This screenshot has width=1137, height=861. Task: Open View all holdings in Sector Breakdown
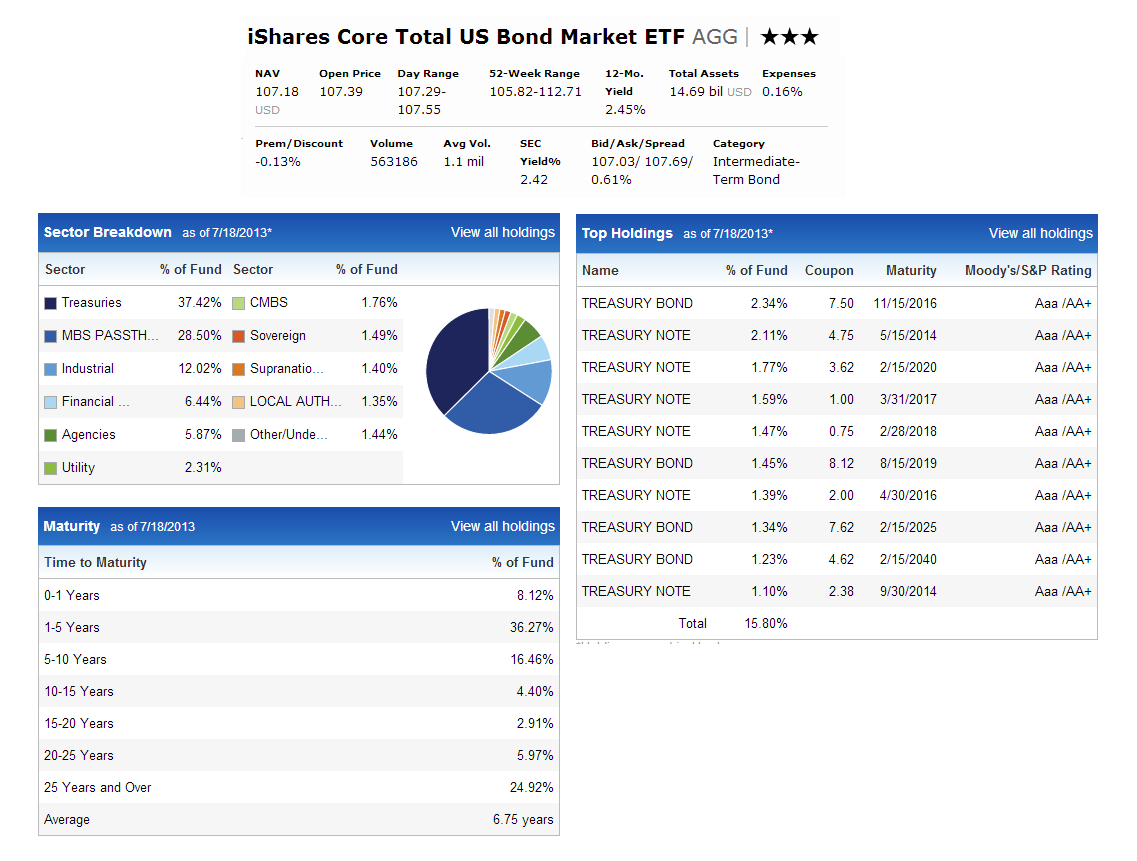point(503,232)
